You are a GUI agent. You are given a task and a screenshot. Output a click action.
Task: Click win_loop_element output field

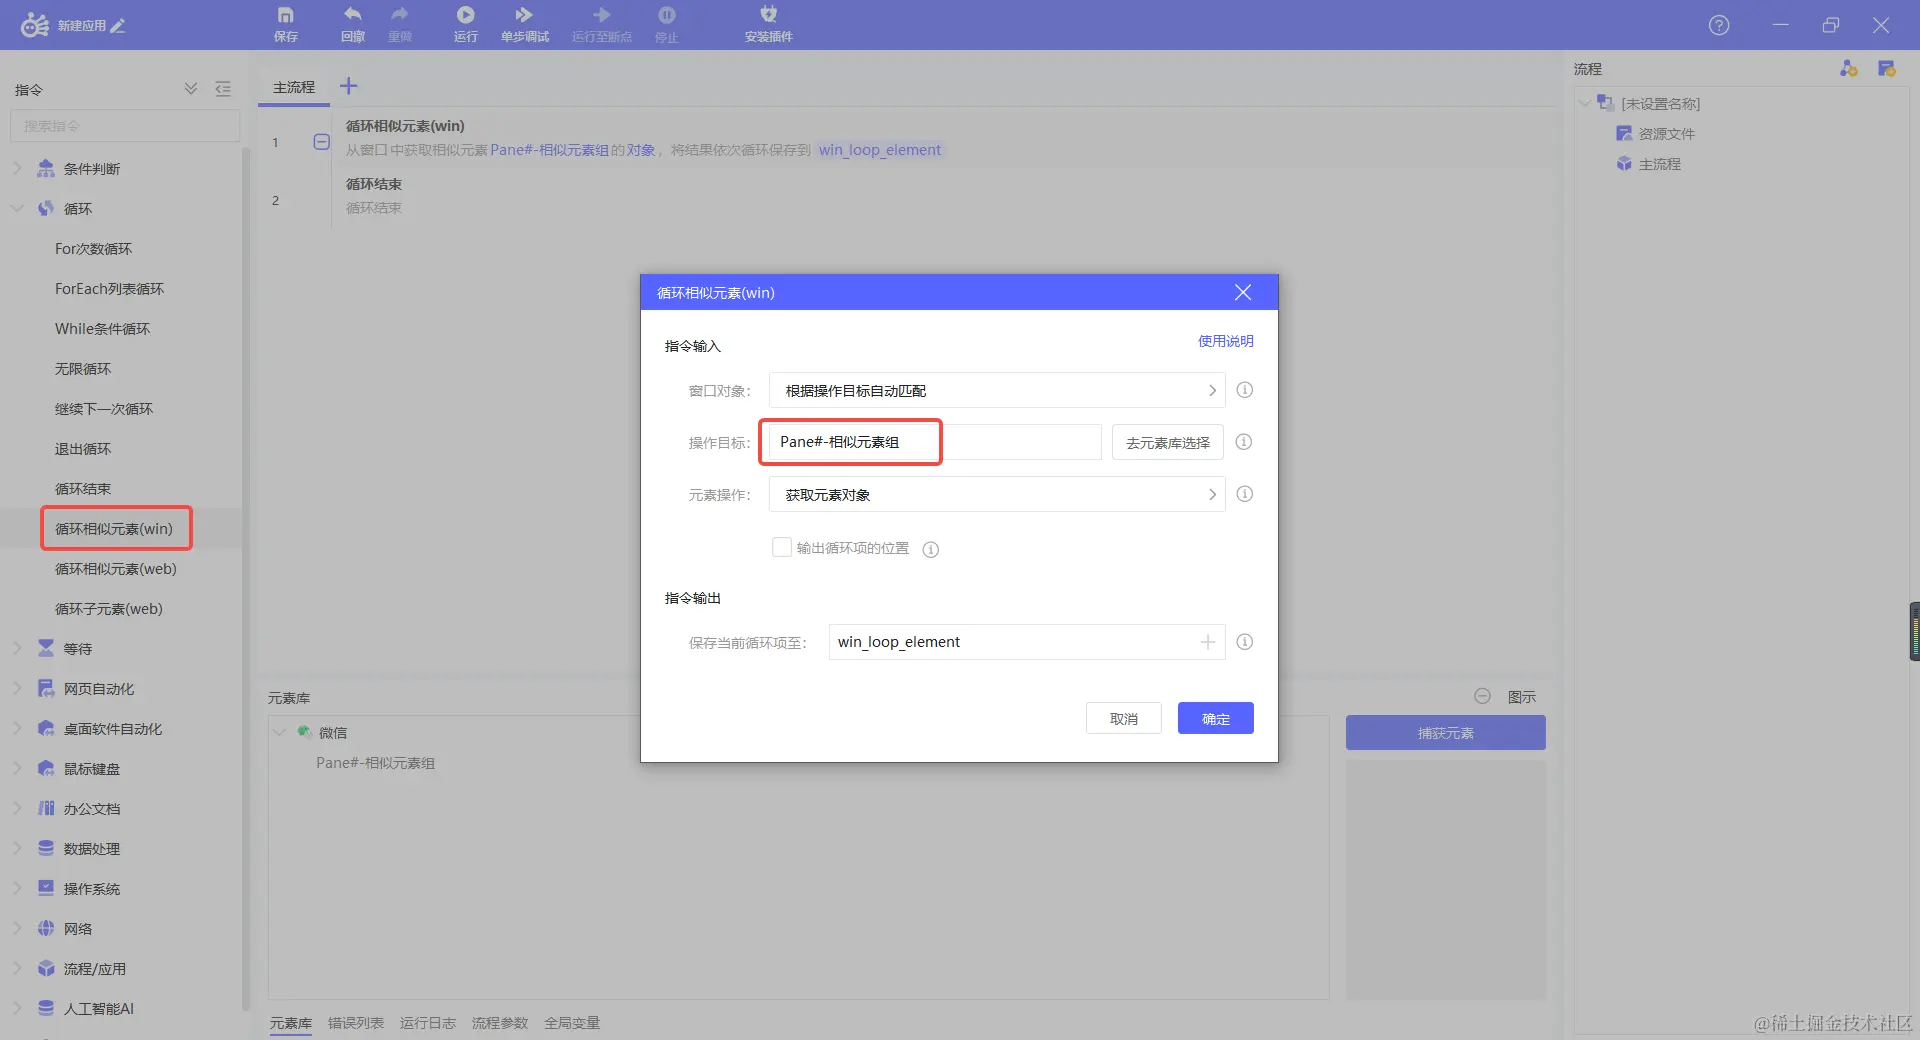[1027, 642]
